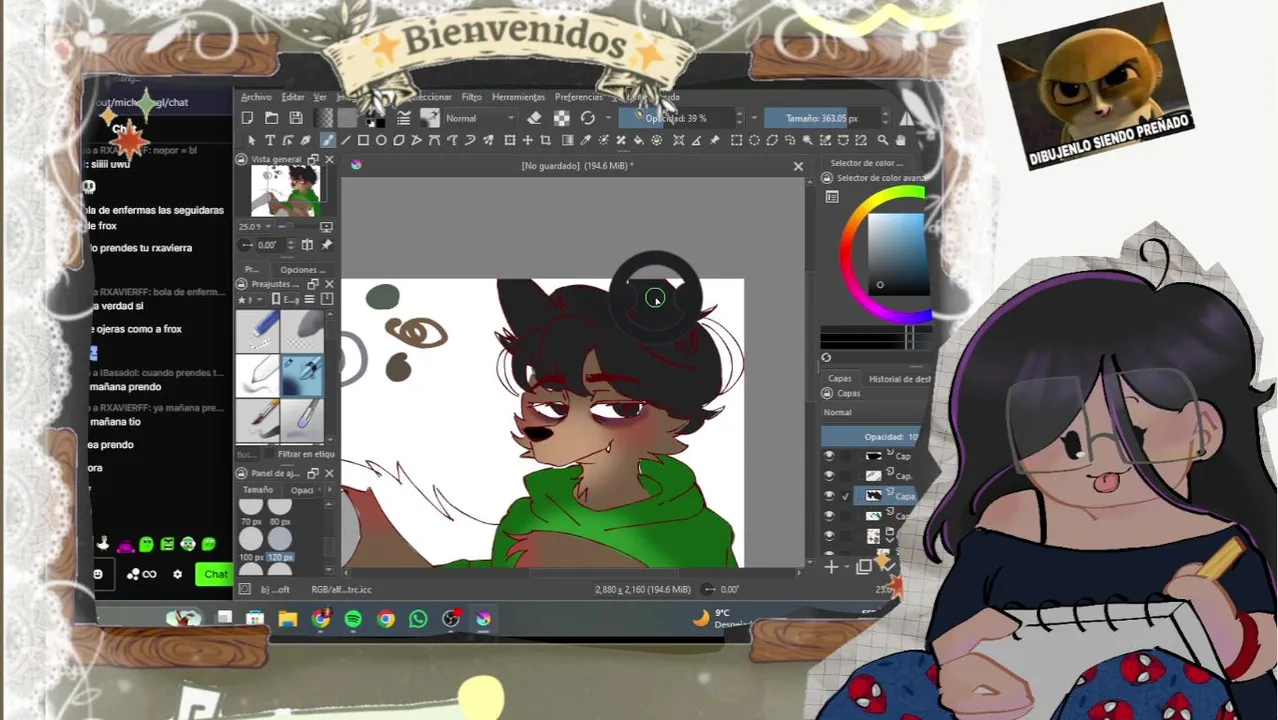Select the Text tool in Krita toolbox
The image size is (1278, 720).
coord(270,140)
